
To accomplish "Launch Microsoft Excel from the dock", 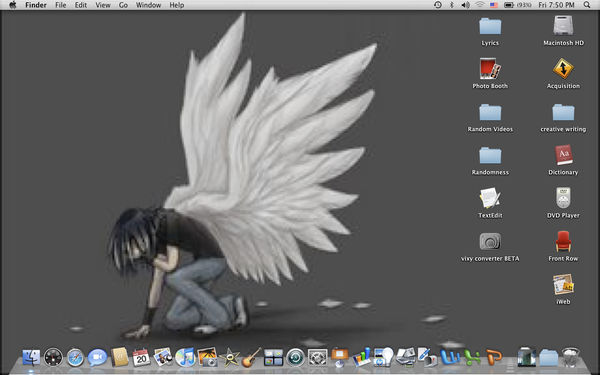I will click(x=472, y=358).
